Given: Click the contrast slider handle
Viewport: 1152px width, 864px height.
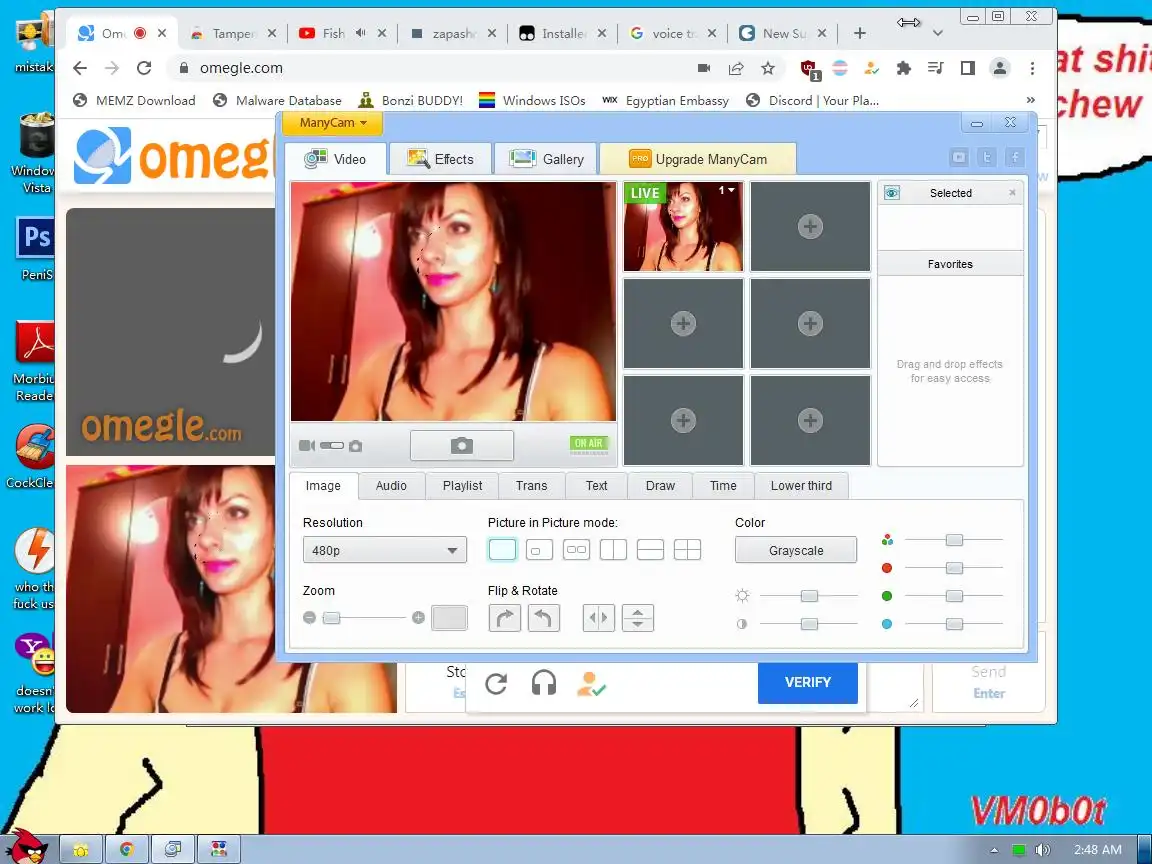Looking at the screenshot, I should 809,624.
